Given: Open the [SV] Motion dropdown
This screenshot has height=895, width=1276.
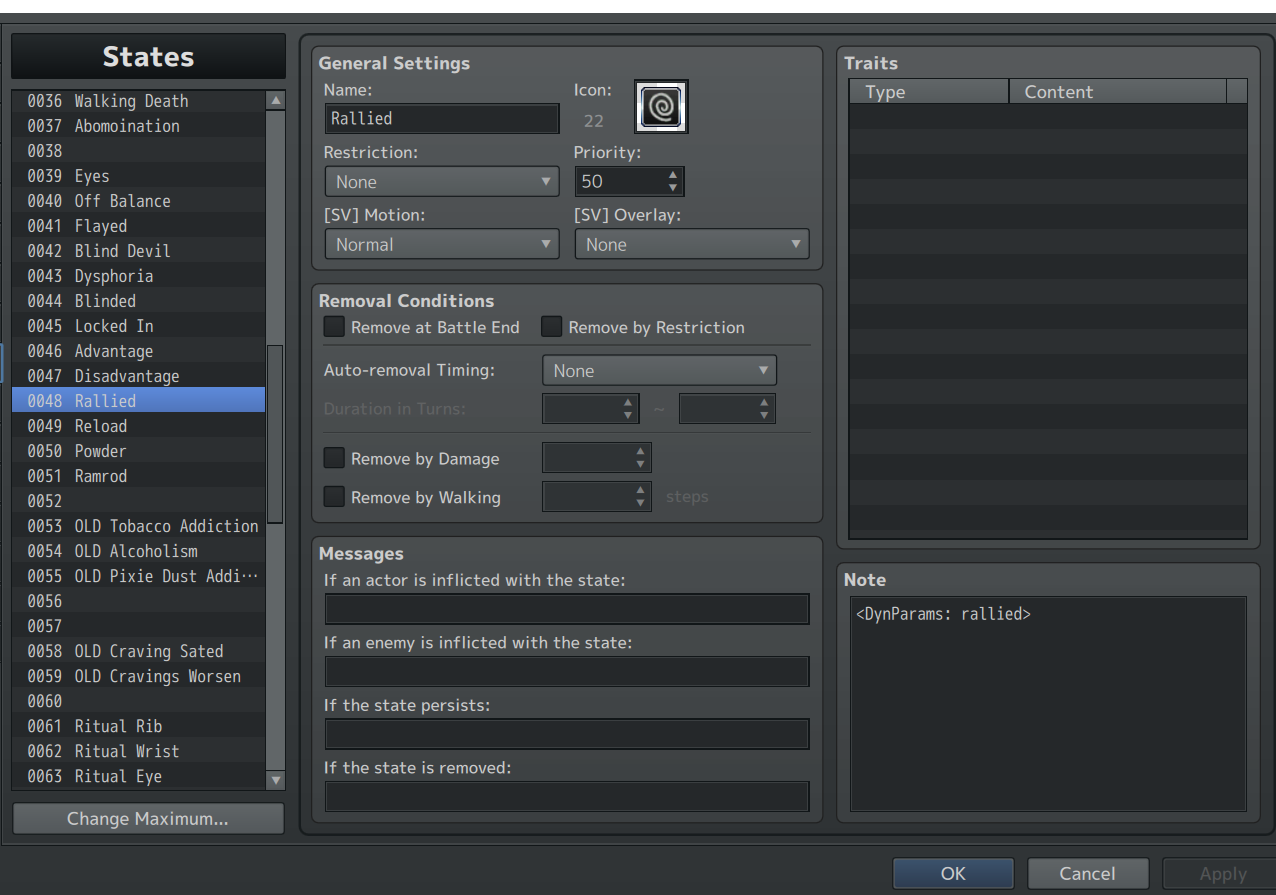Looking at the screenshot, I should [441, 244].
